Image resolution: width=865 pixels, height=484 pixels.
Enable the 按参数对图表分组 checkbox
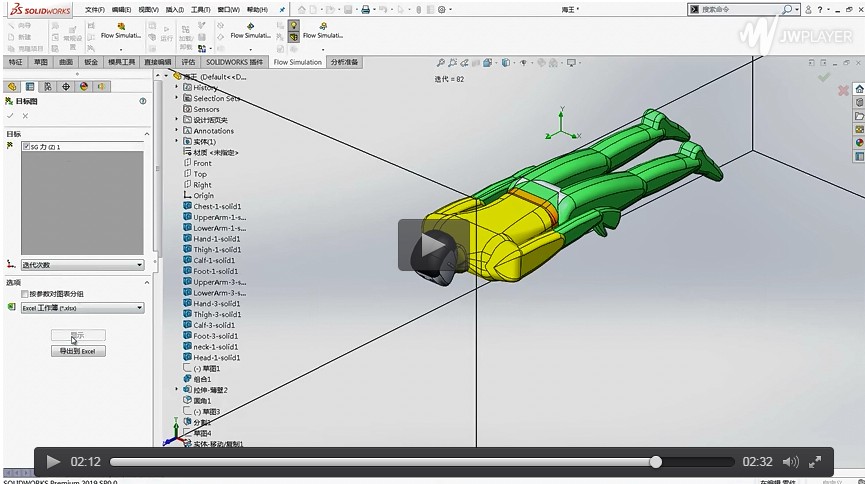[25, 294]
